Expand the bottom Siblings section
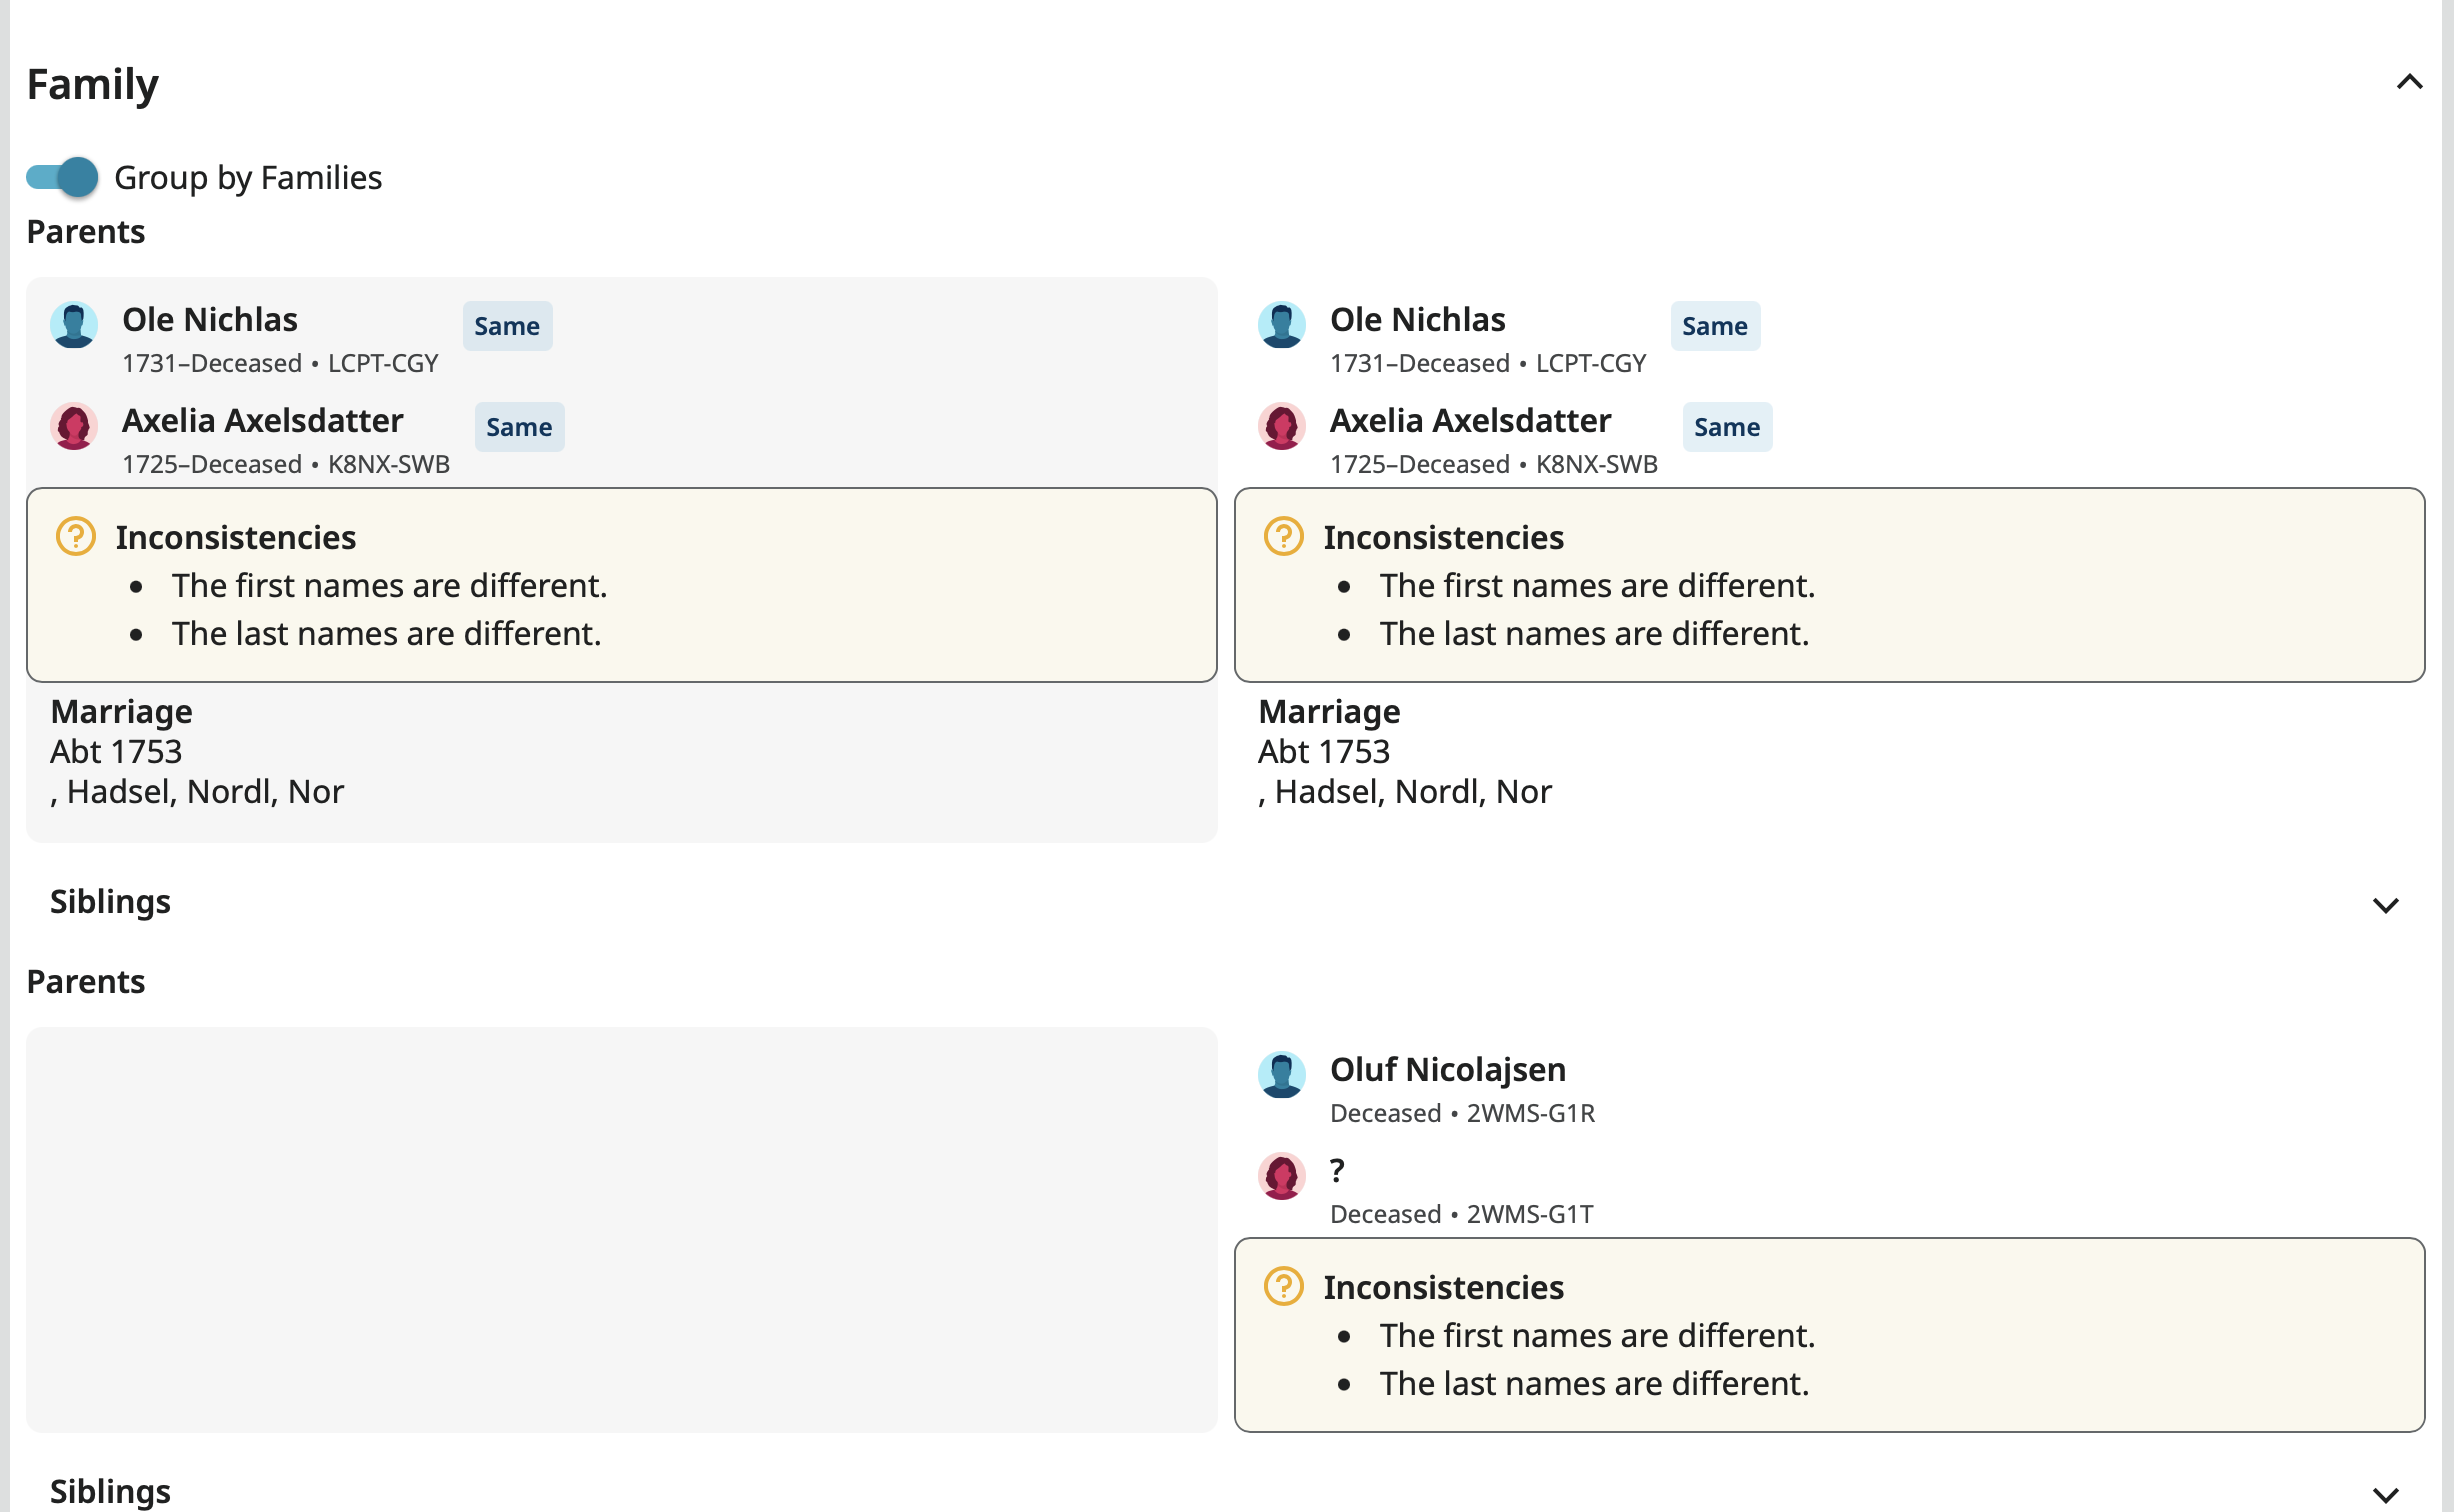 click(x=2385, y=1495)
